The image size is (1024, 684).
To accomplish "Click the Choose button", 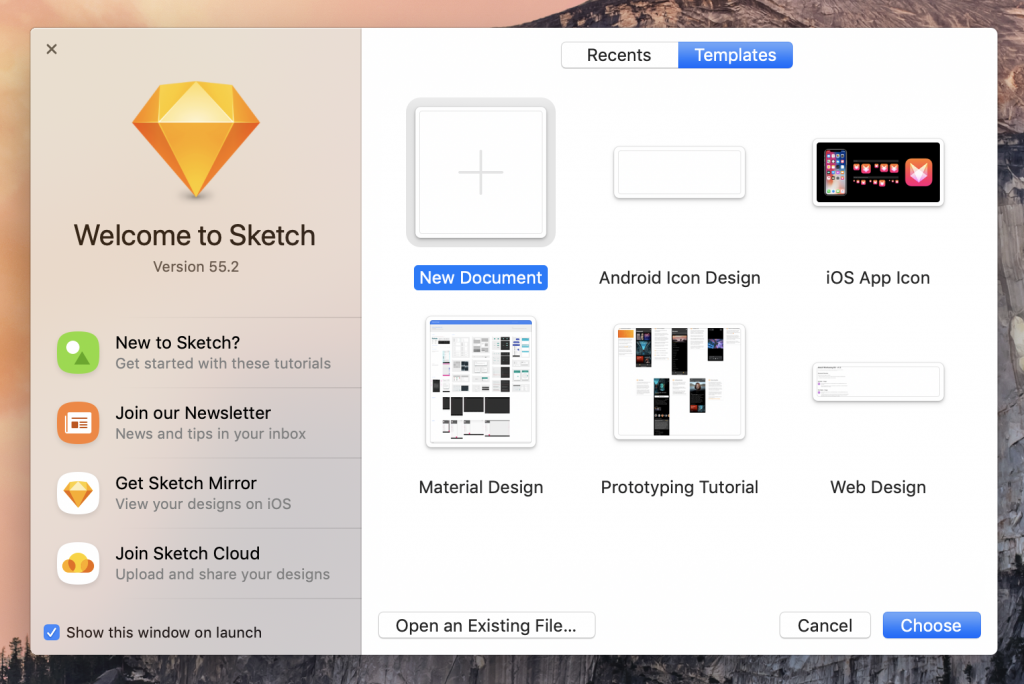I will 931,625.
